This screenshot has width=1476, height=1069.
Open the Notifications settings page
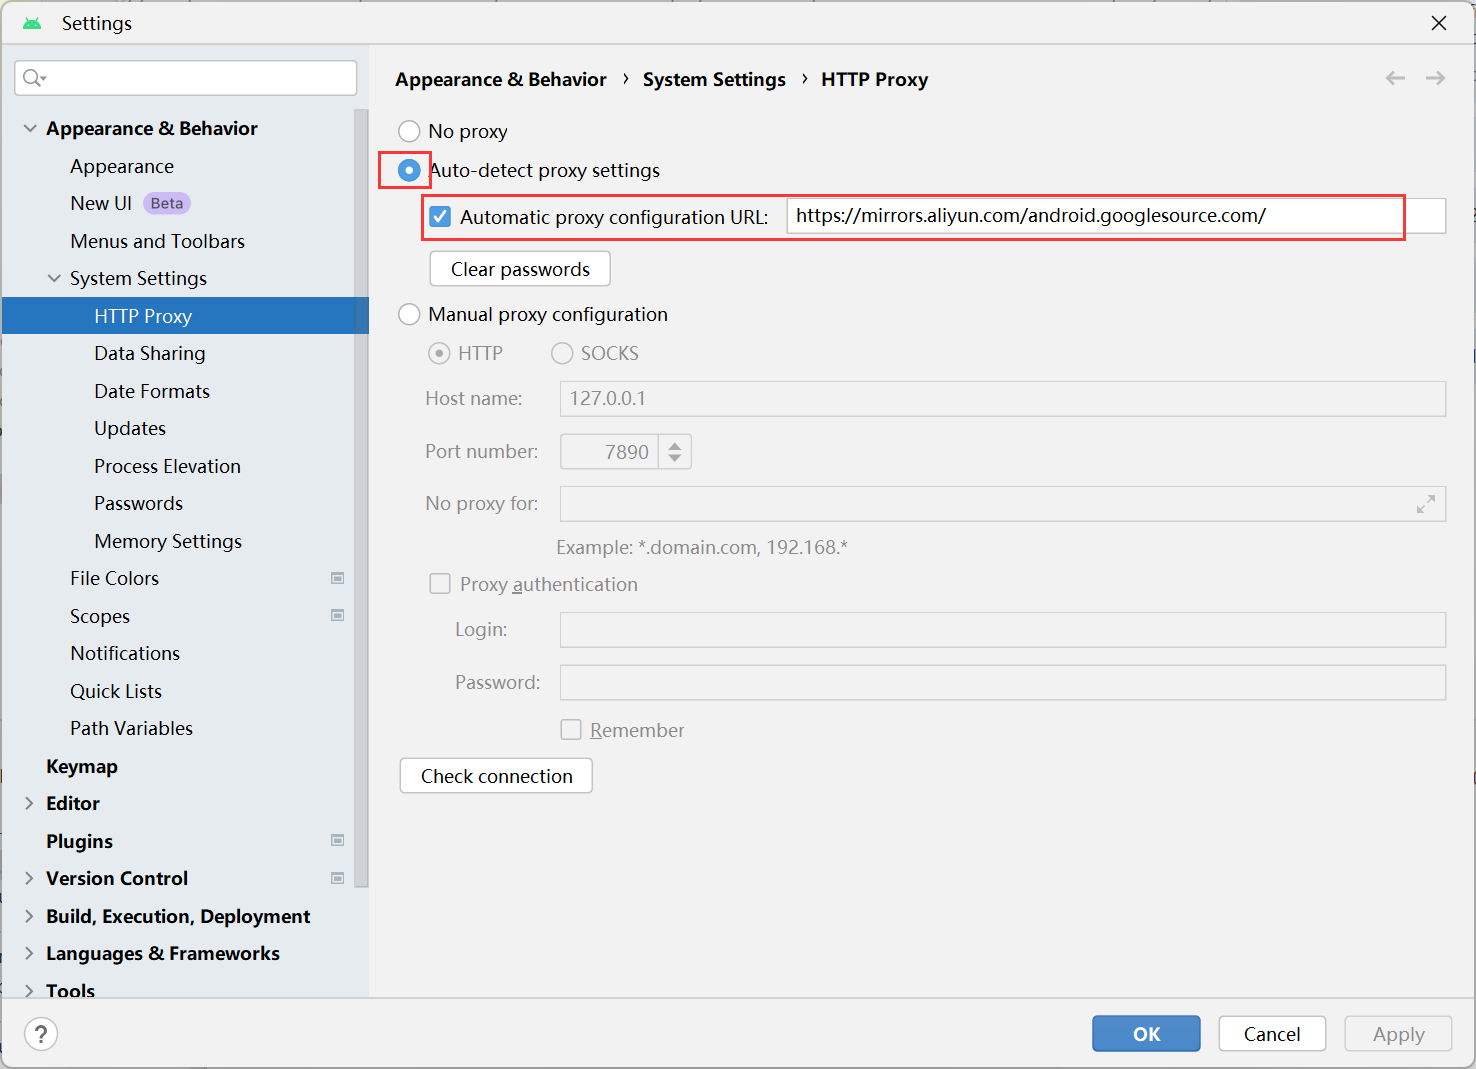click(125, 653)
